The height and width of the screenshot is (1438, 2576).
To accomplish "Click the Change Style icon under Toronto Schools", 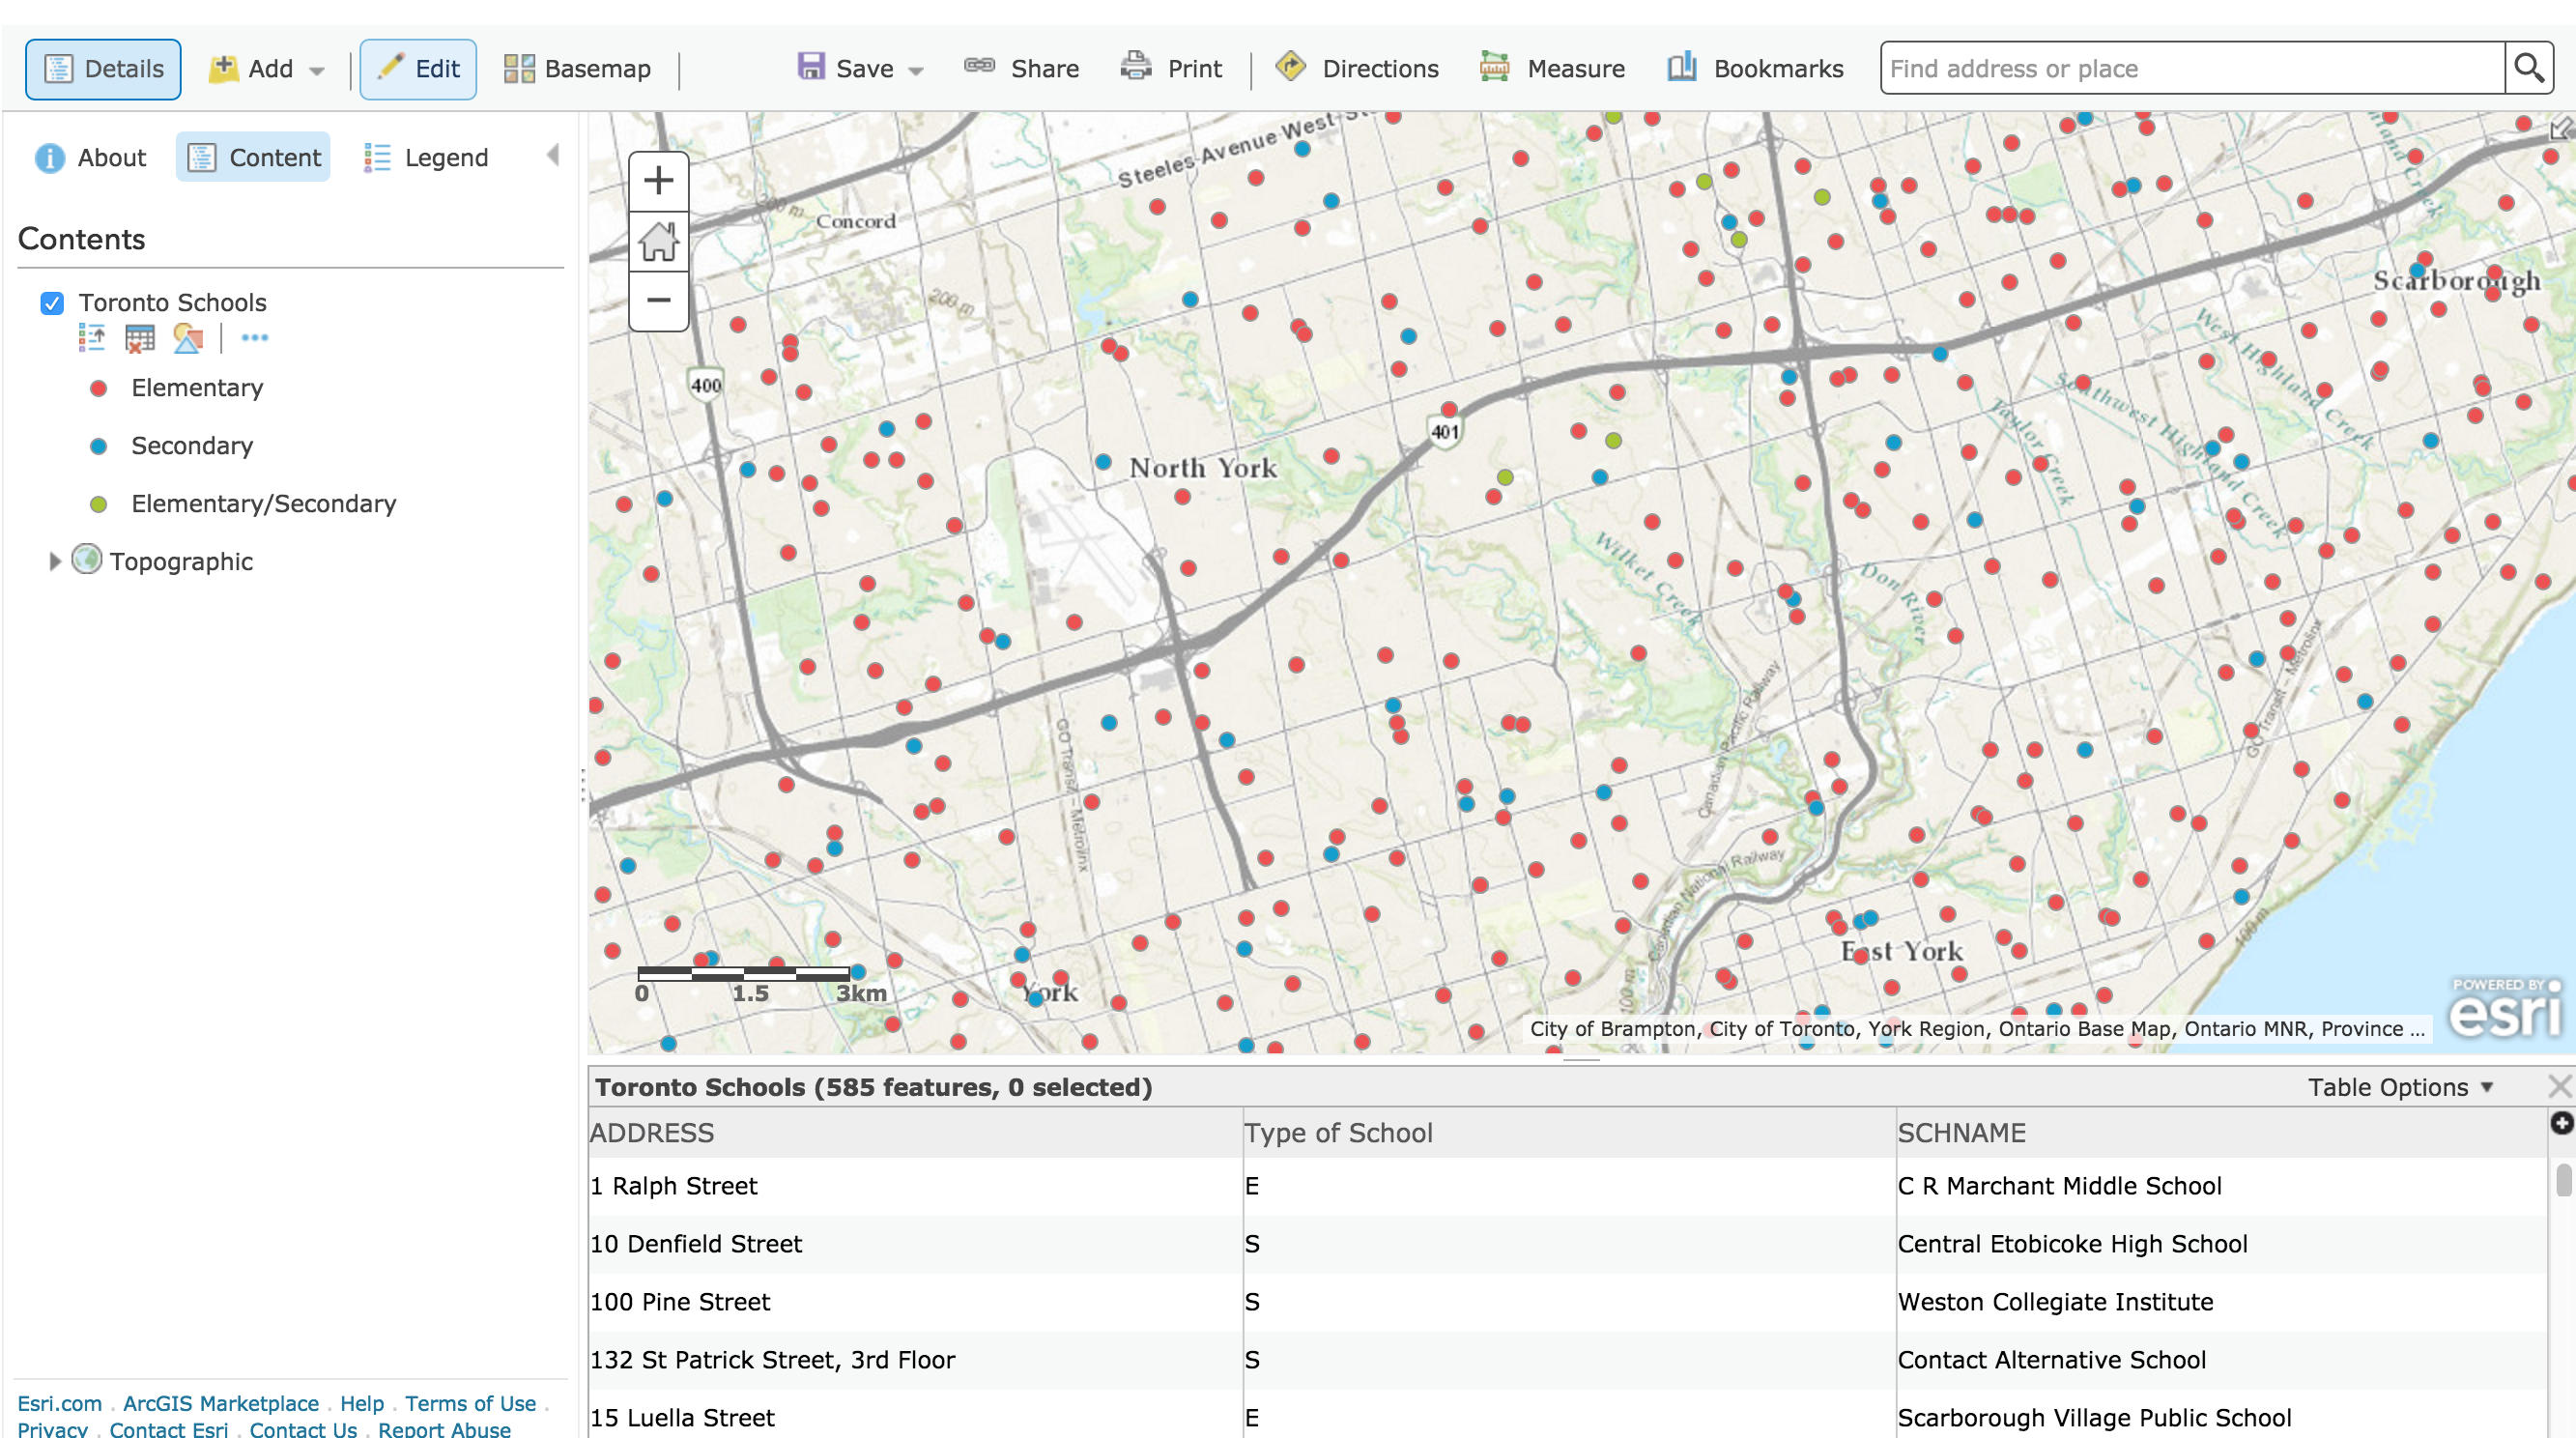I will coord(188,338).
